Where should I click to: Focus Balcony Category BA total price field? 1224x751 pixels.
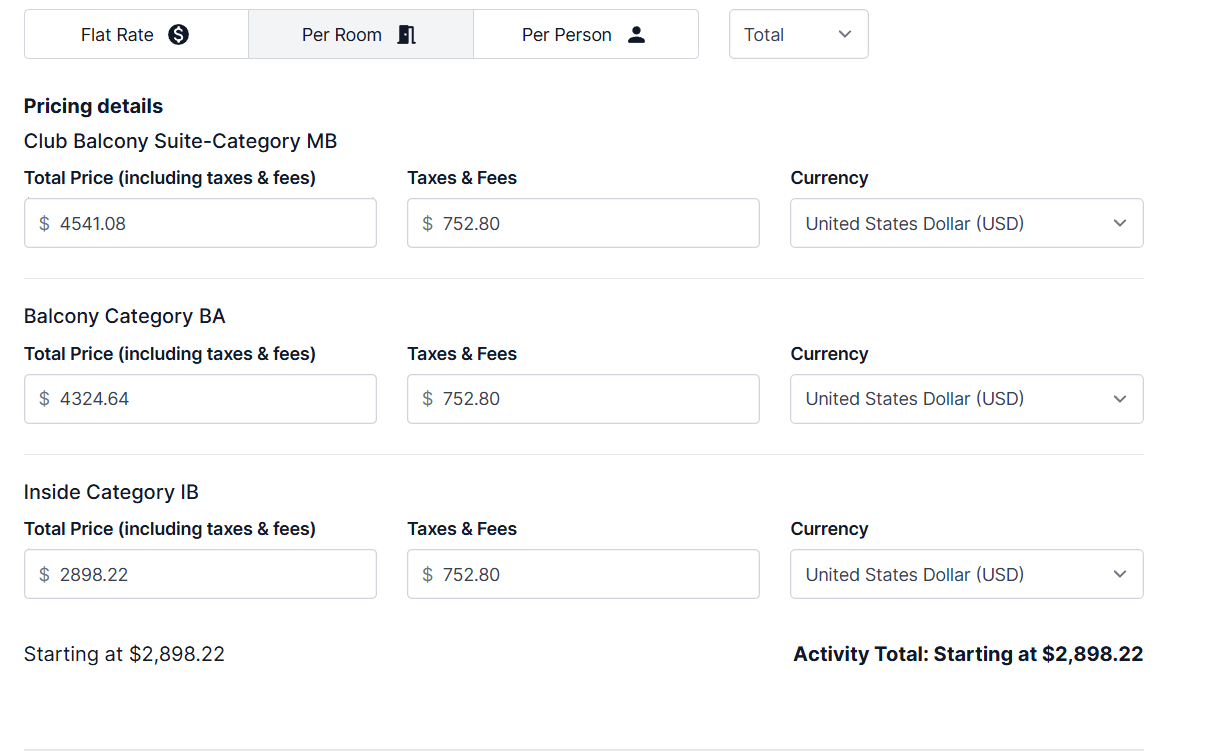pos(200,399)
